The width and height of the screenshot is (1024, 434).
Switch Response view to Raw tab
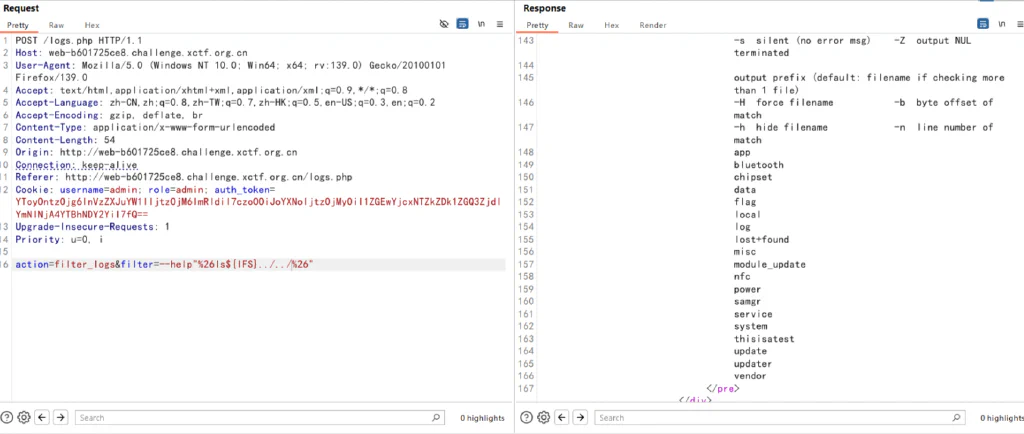pyautogui.click(x=576, y=25)
